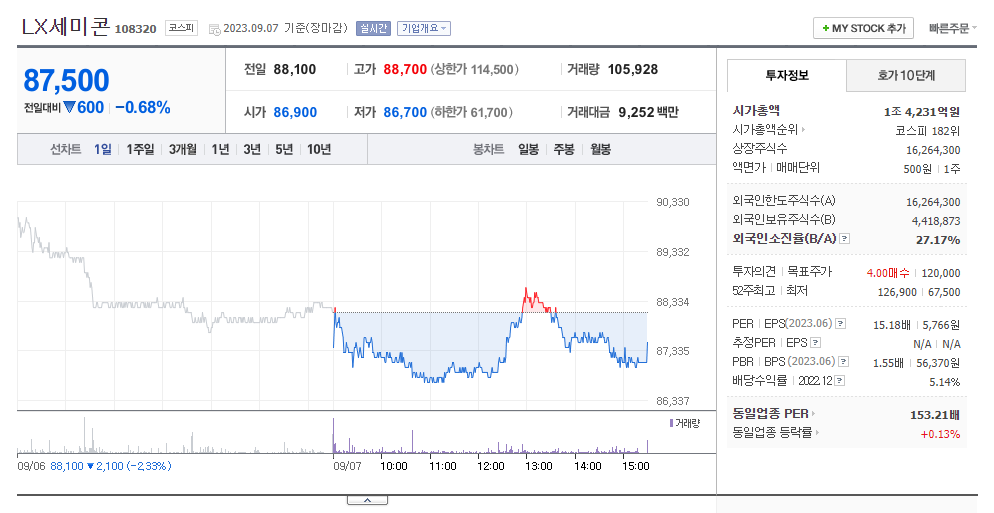
Task: Click help icon next to PER EPS(2023.06)
Action: pyautogui.click(x=841, y=323)
